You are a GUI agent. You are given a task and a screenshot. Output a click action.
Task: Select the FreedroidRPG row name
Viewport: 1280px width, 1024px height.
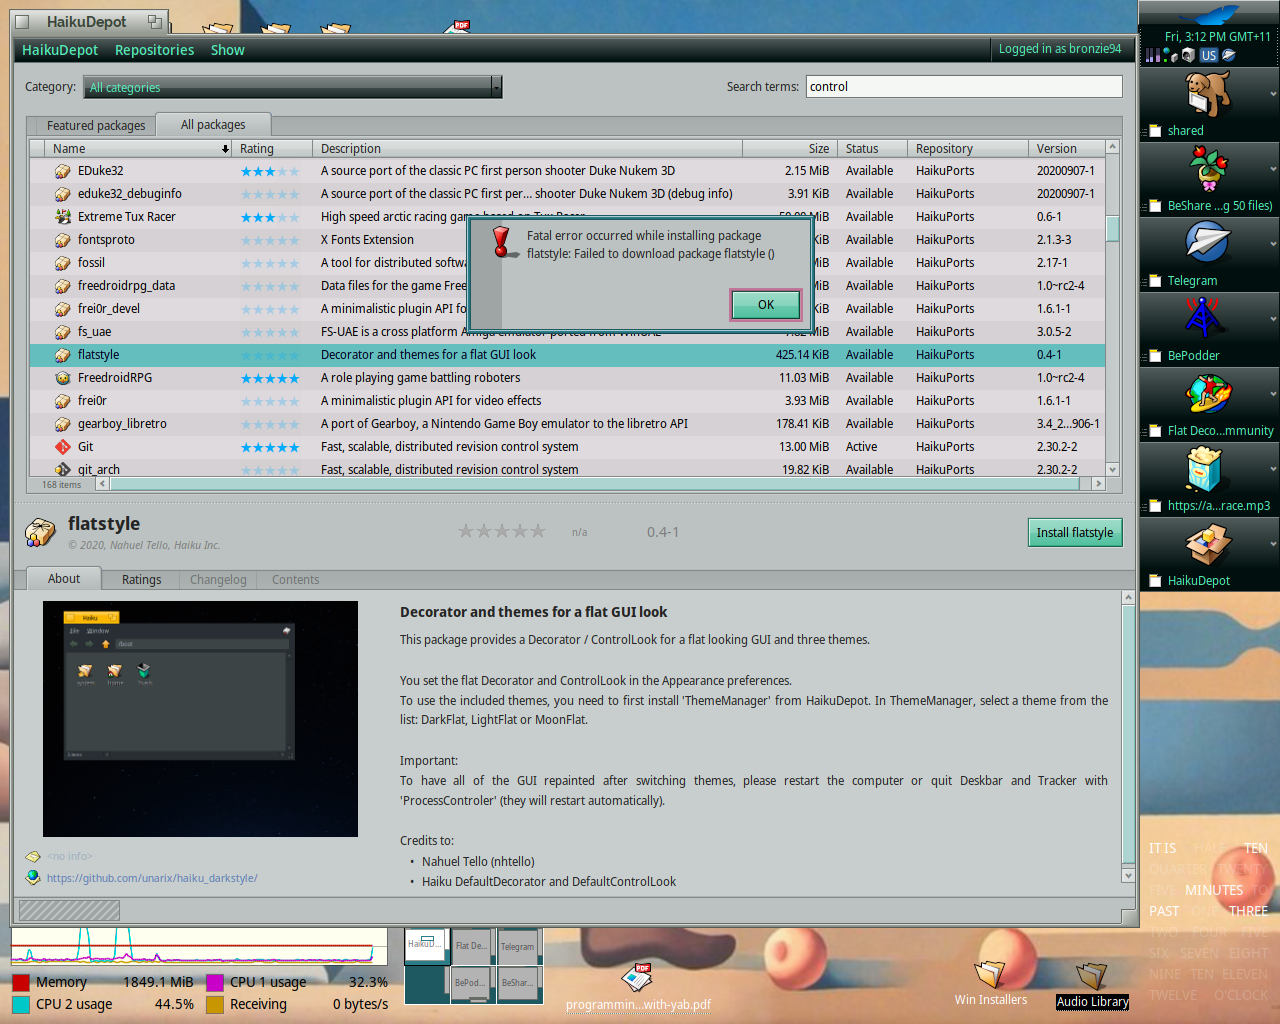pyautogui.click(x=115, y=378)
